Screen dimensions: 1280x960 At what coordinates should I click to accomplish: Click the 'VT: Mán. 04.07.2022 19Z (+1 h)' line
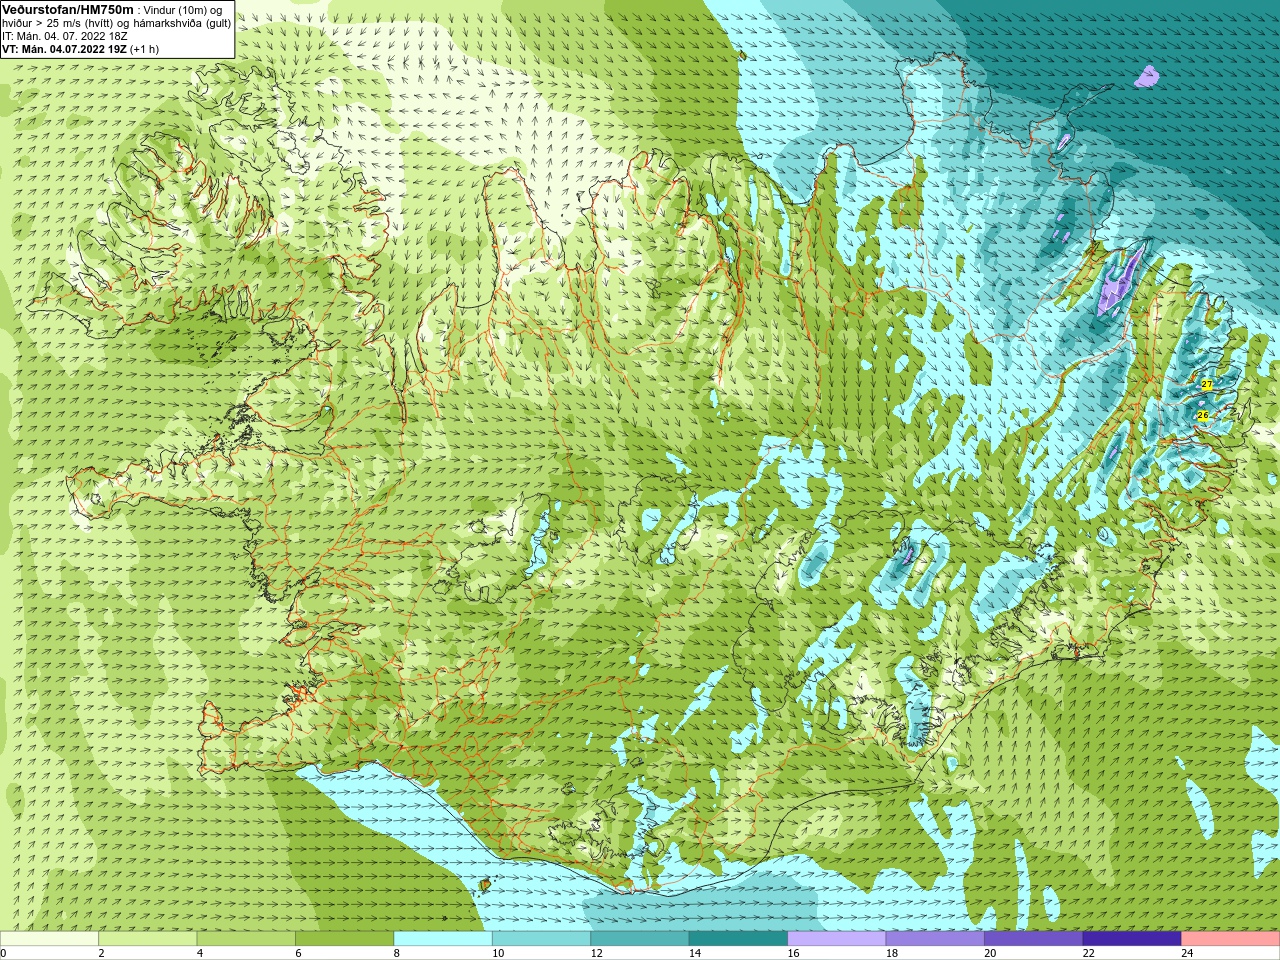[x=80, y=49]
